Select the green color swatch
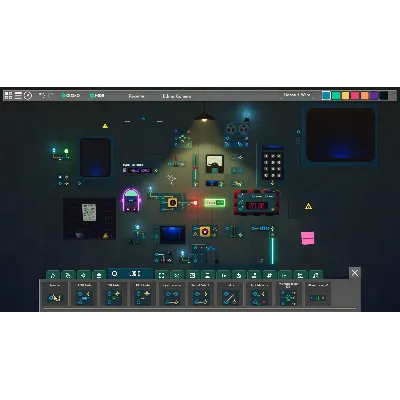 [336, 96]
